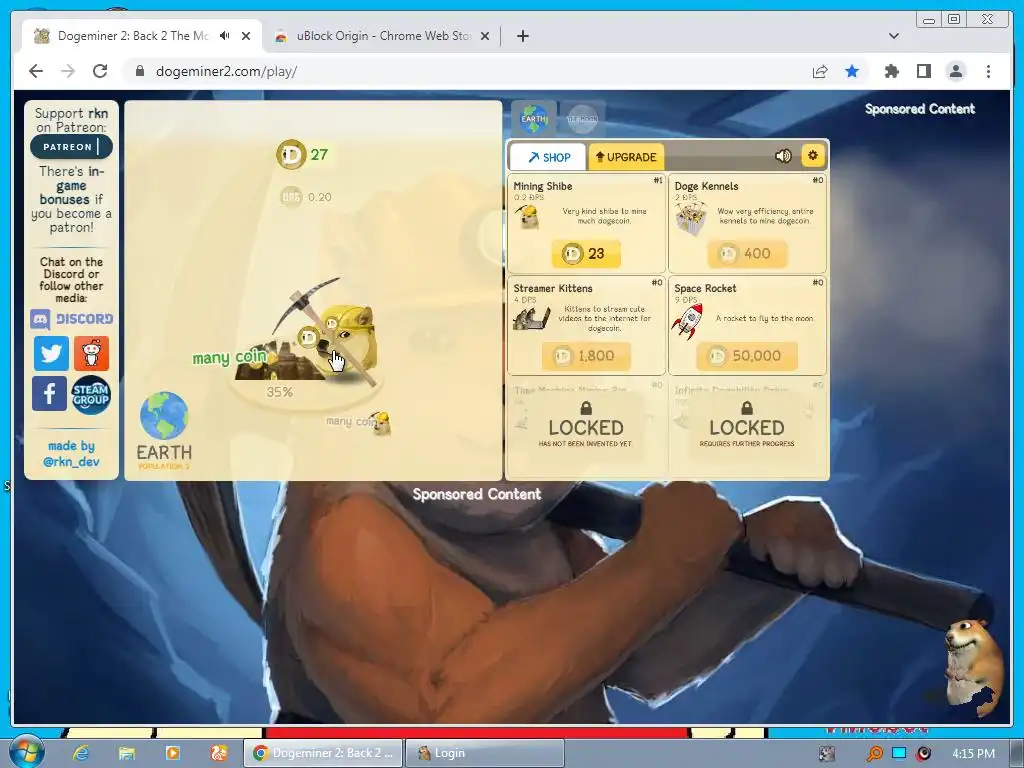Open game settings gear button
Image resolution: width=1024 pixels, height=768 pixels.
click(812, 155)
